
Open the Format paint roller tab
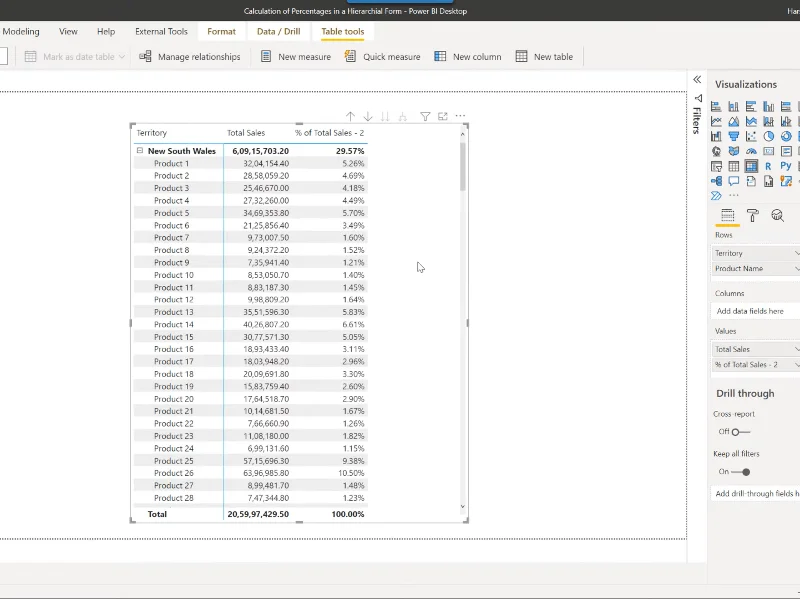tap(753, 215)
